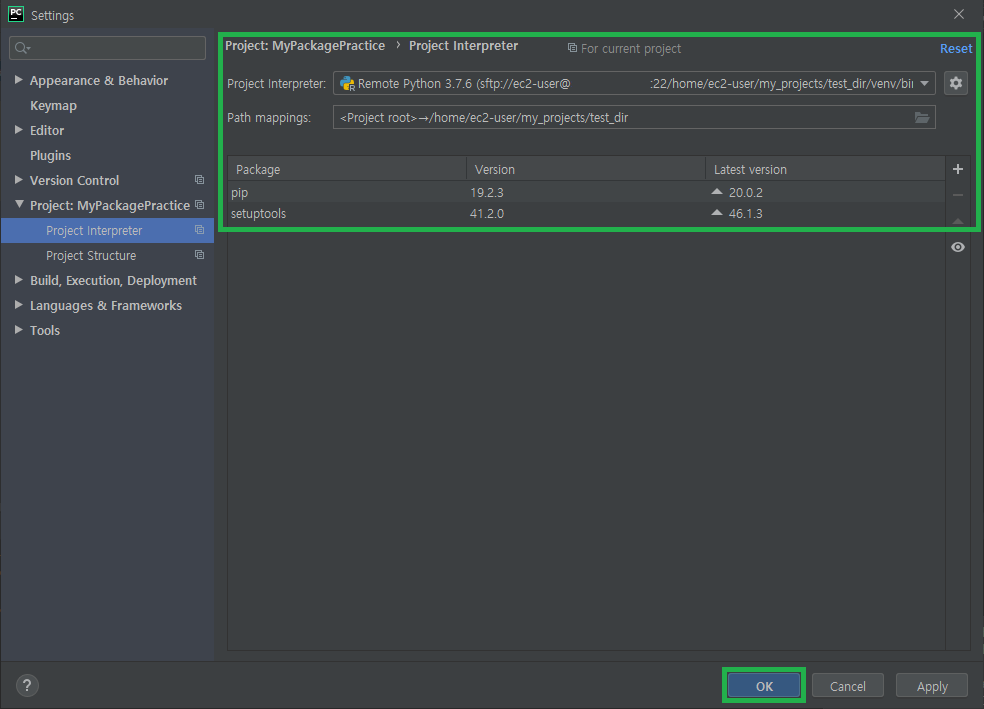Select the setuptools package row
Image resolution: width=984 pixels, height=709 pixels.
(586, 213)
